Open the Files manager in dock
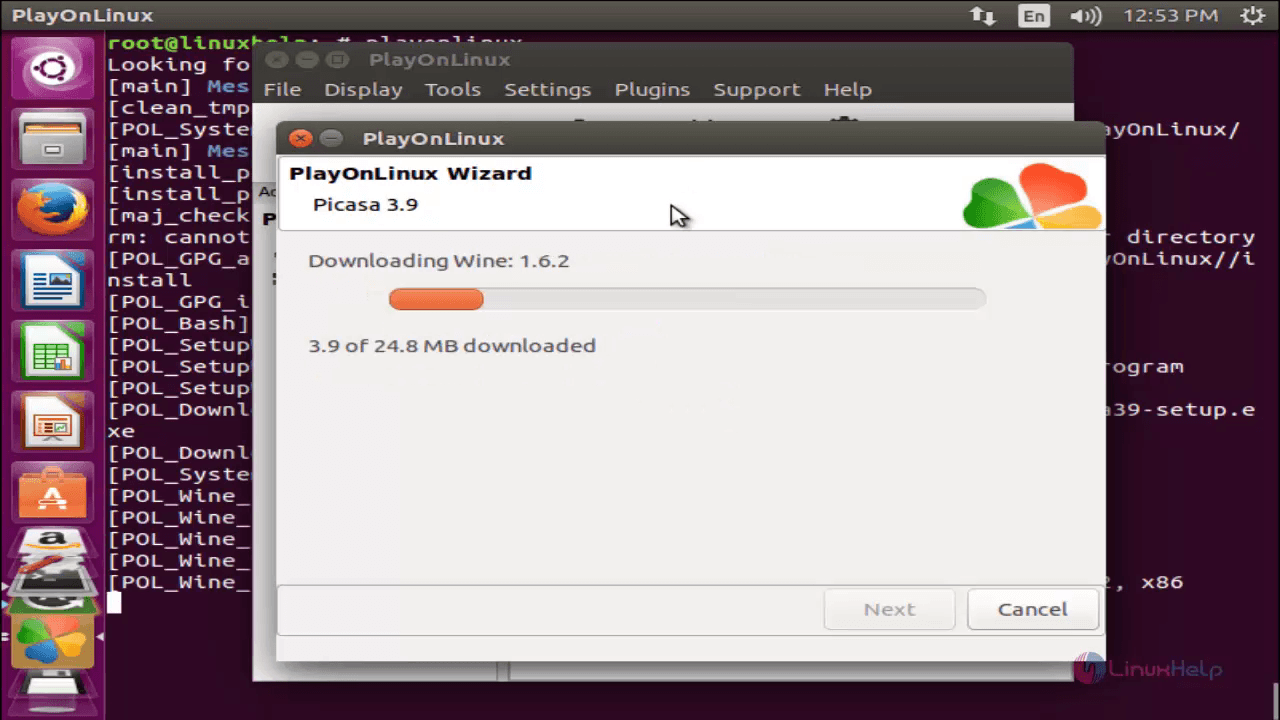Screen dimensions: 1280x720 pos(52,139)
